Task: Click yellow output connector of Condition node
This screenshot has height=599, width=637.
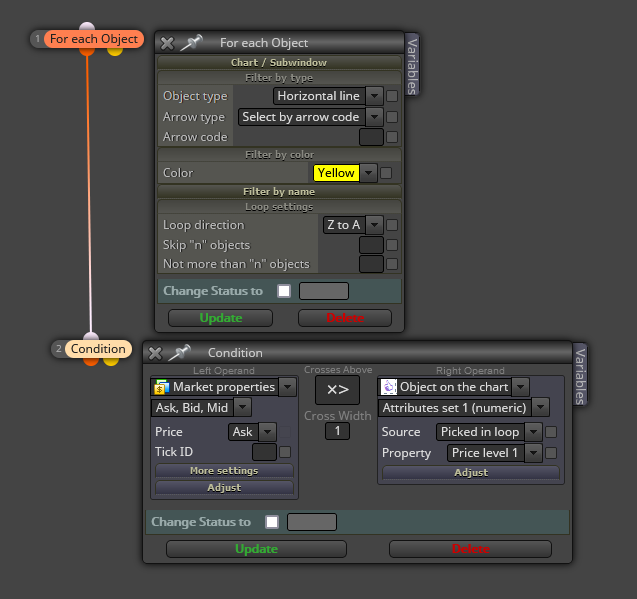Action: (111, 362)
